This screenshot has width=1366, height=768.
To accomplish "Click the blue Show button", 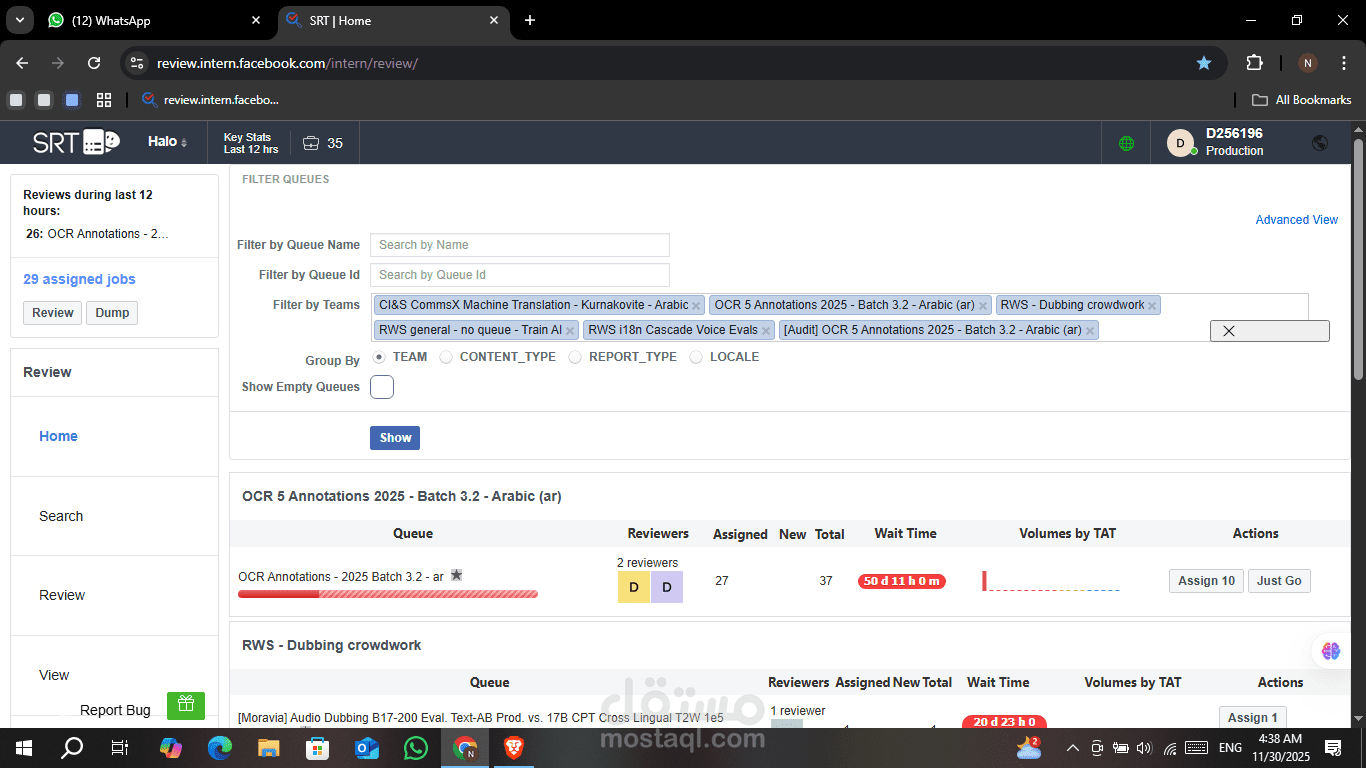I will [395, 438].
